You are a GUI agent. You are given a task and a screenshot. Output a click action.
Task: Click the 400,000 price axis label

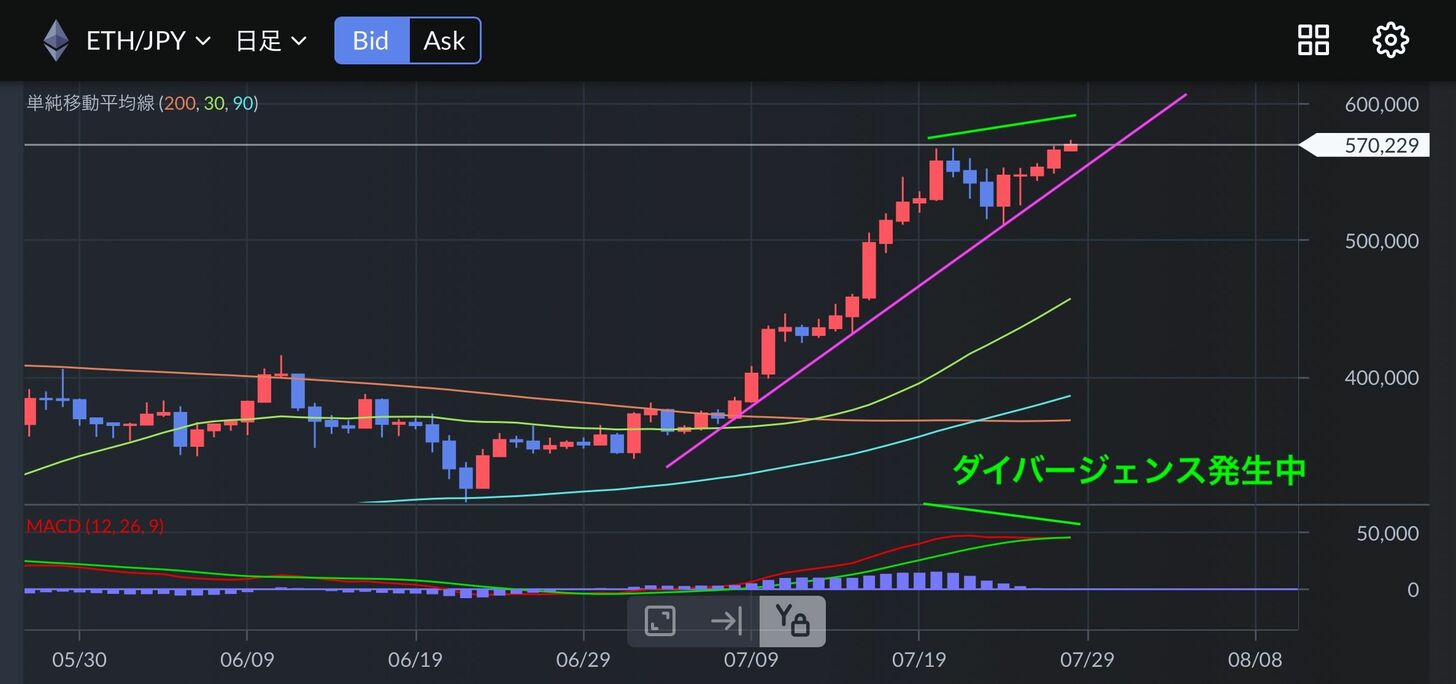pos(1381,378)
